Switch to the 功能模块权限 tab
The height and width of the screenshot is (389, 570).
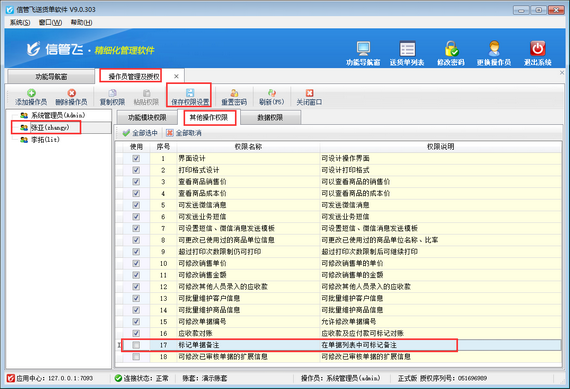pos(147,117)
